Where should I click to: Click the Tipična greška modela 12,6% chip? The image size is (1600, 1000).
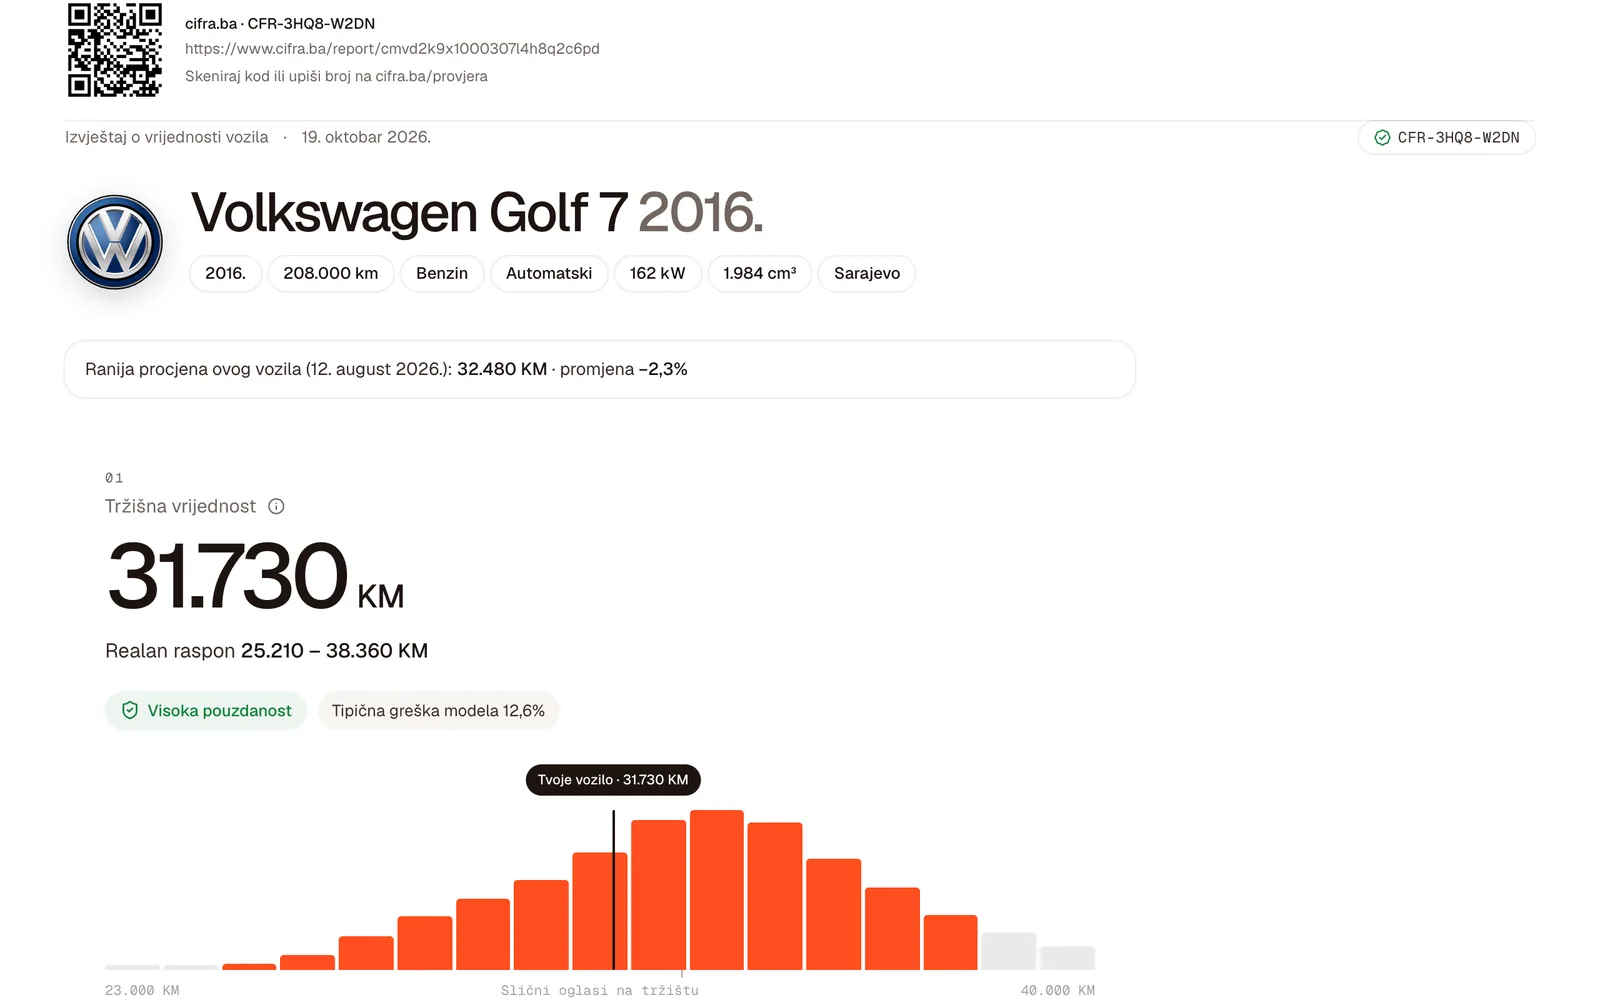pyautogui.click(x=438, y=711)
